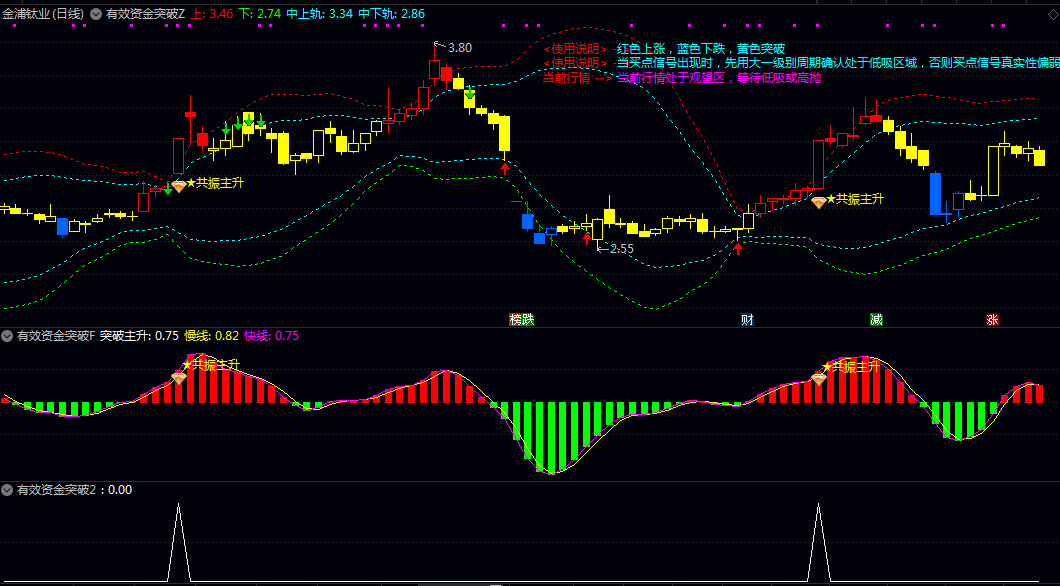The width and height of the screenshot is (1060, 586).
Task: Open the 有效资金突破2 panel dropdown arrow
Action: tap(7, 490)
